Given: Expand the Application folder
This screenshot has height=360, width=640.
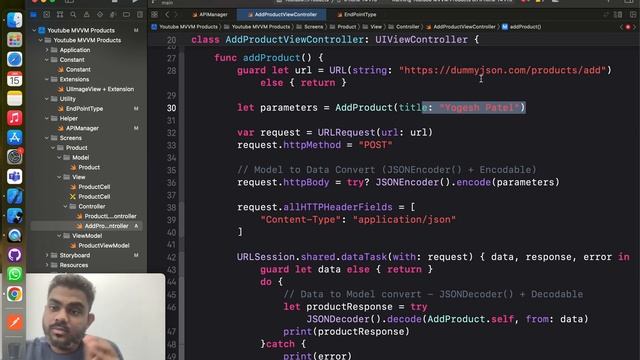Looking at the screenshot, I should pyautogui.click(x=47, y=50).
